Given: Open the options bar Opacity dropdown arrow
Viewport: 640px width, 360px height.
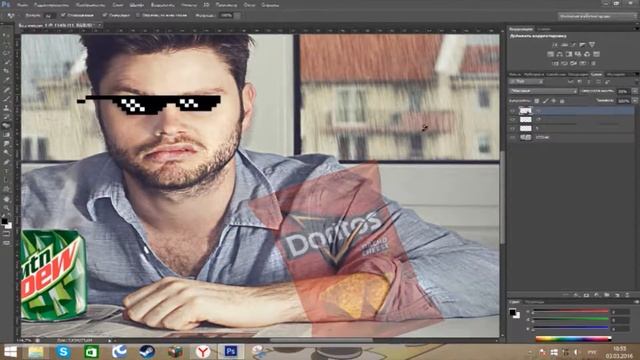Looking at the screenshot, I should [237, 15].
